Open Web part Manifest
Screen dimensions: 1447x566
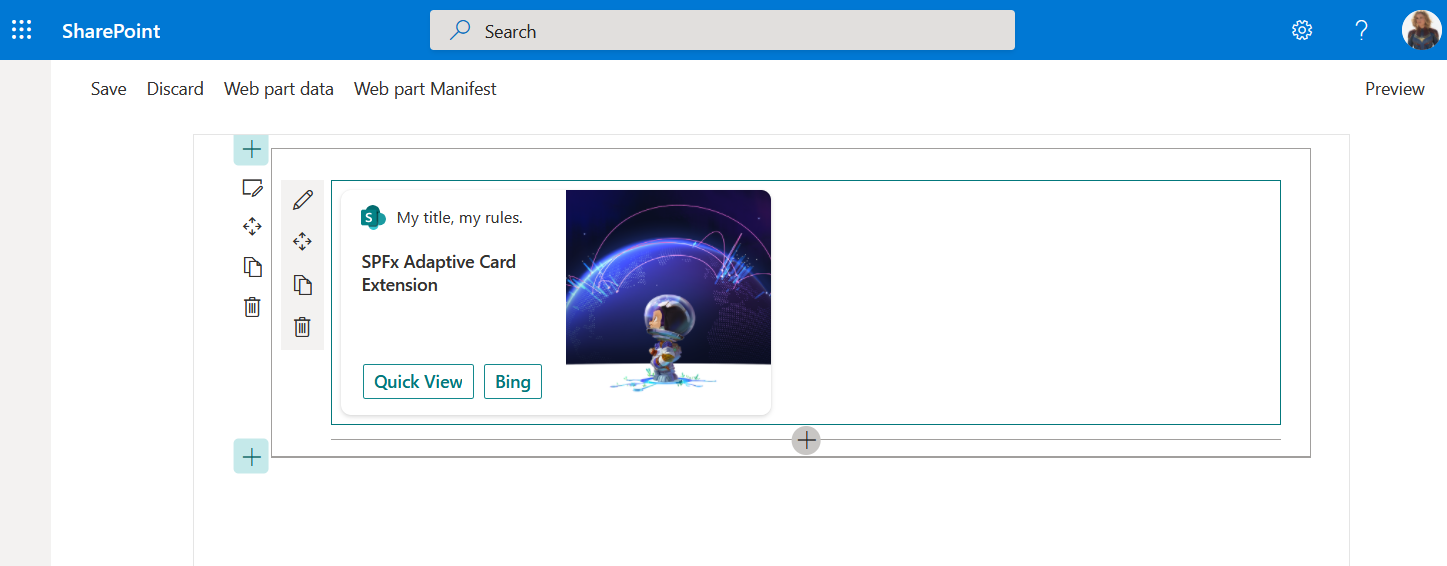(x=425, y=89)
